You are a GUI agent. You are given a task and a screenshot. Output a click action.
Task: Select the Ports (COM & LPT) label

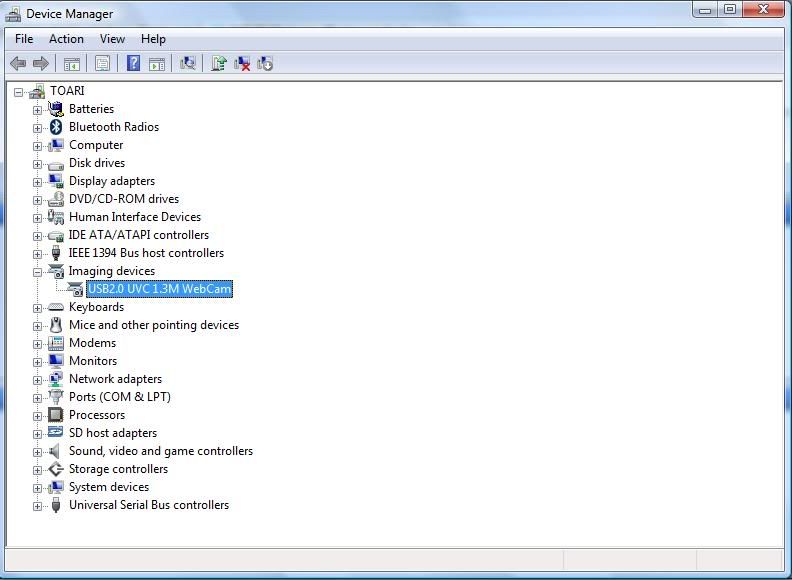(x=120, y=397)
